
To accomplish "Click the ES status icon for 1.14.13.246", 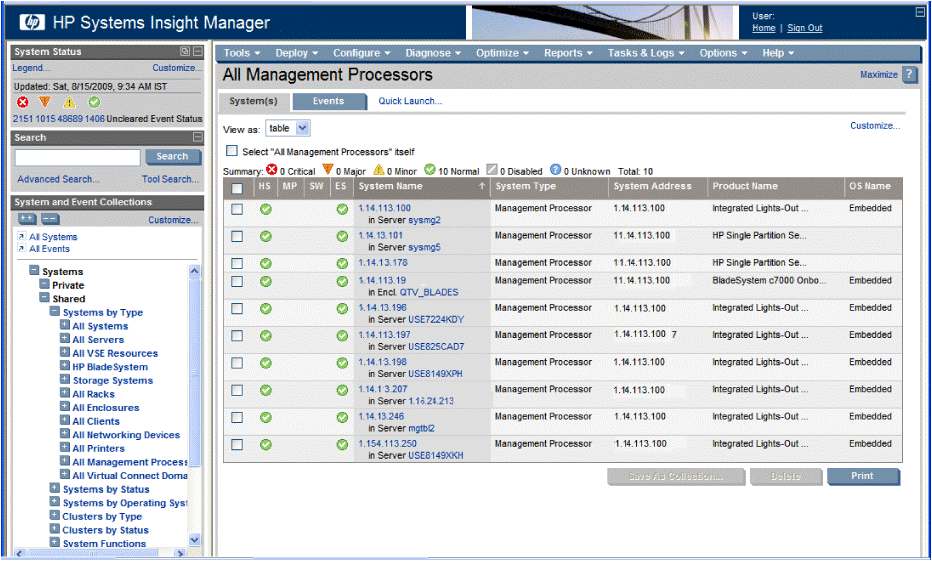I will (x=342, y=418).
